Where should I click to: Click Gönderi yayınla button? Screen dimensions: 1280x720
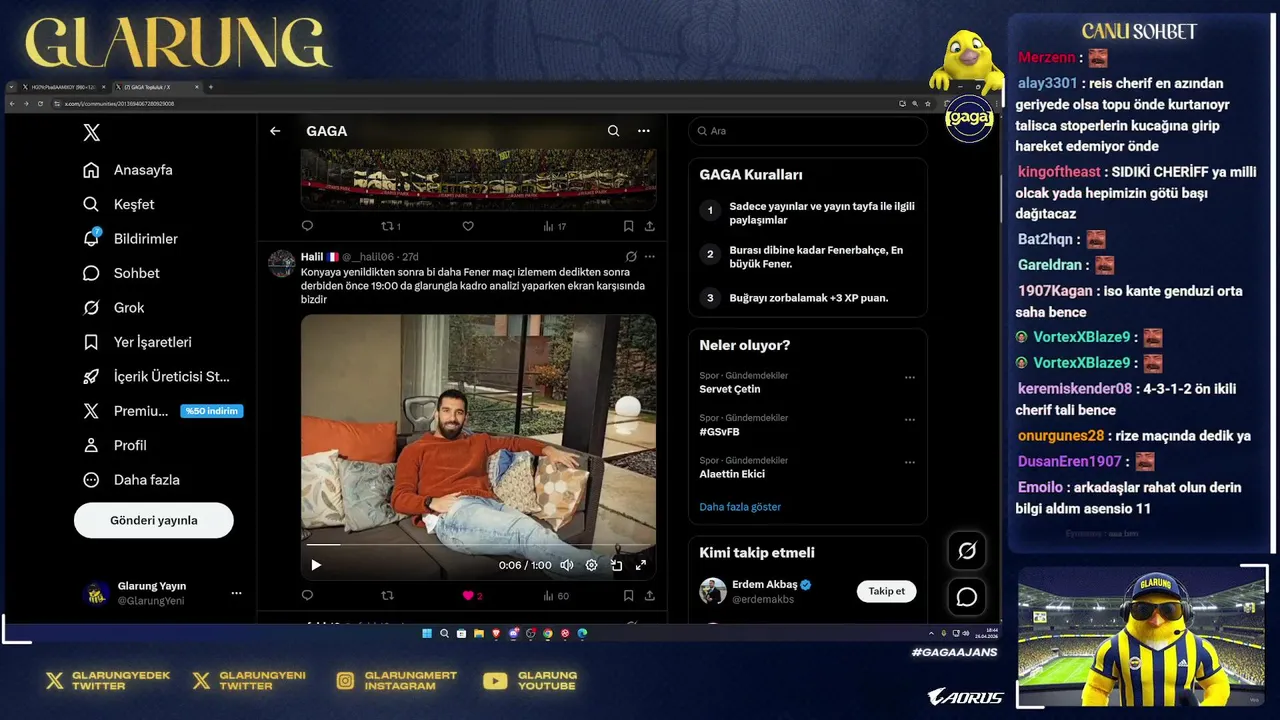(x=154, y=520)
